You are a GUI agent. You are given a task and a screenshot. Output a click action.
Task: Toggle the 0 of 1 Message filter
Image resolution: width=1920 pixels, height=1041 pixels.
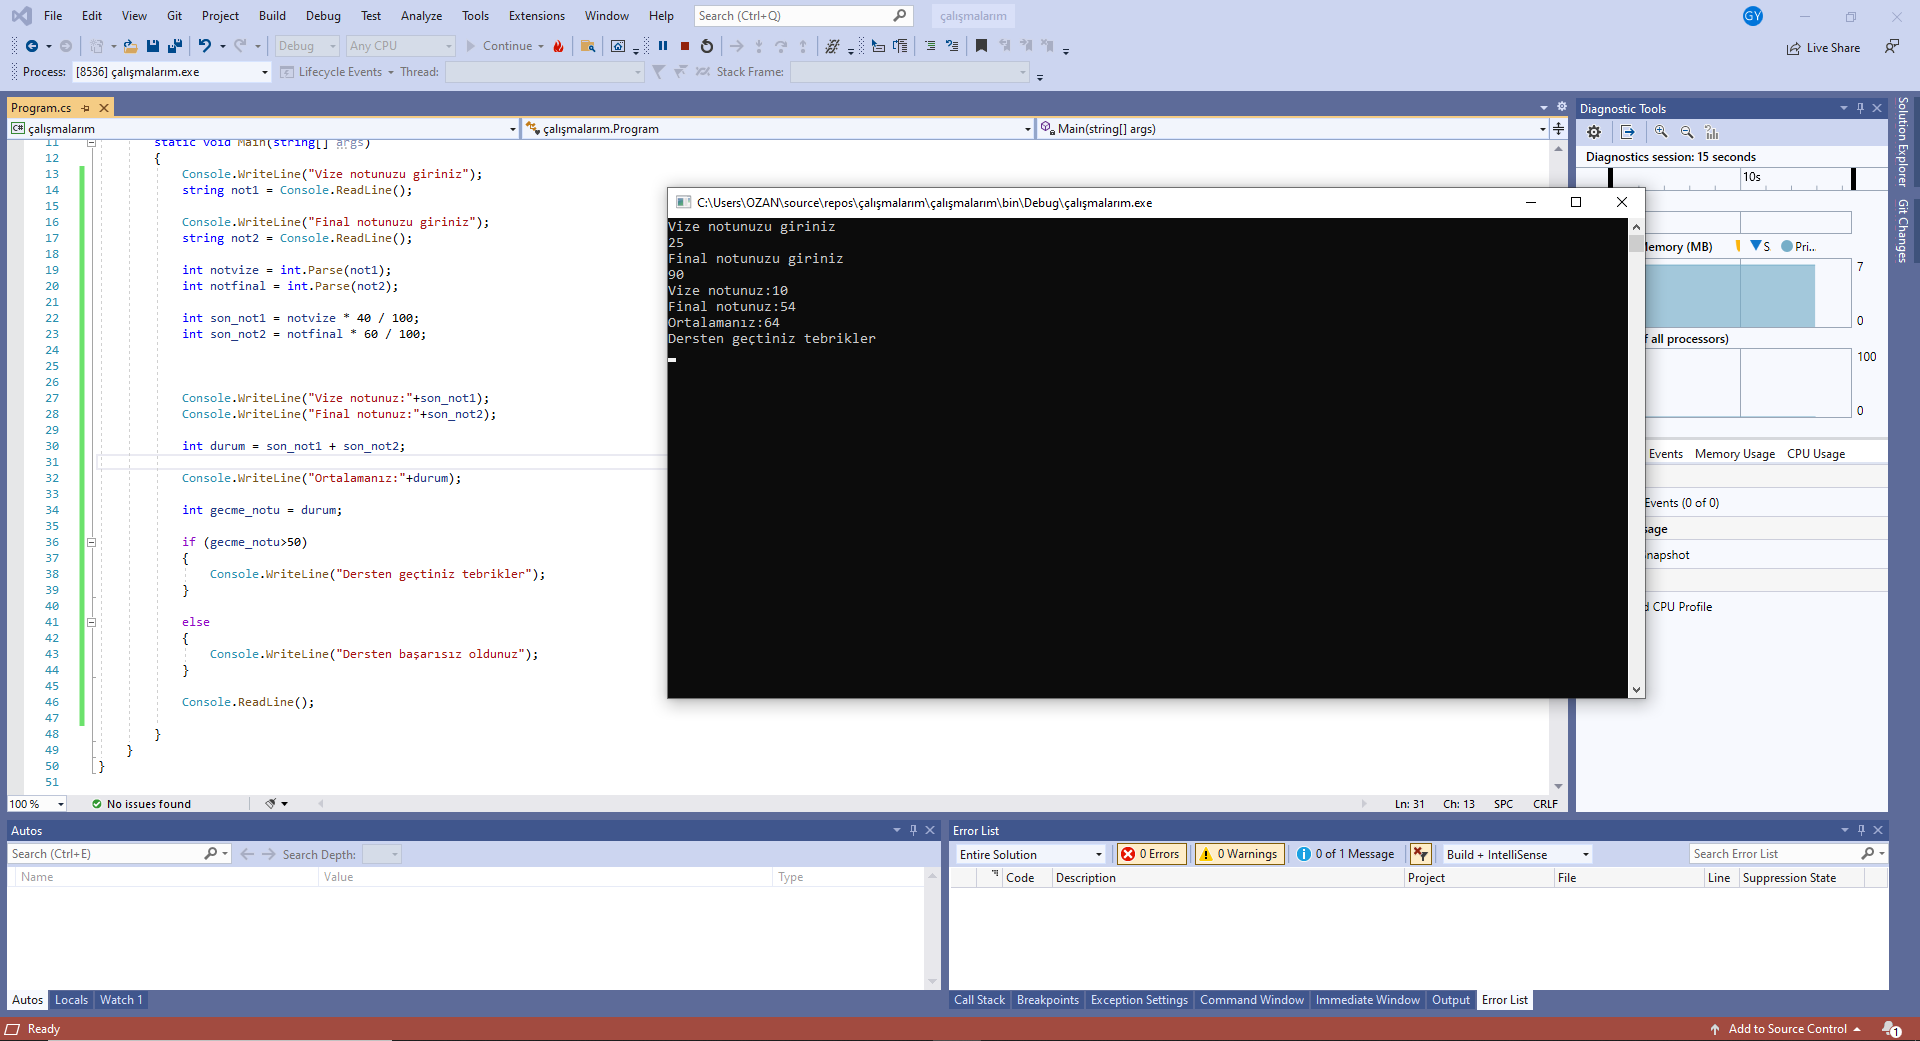(x=1346, y=854)
